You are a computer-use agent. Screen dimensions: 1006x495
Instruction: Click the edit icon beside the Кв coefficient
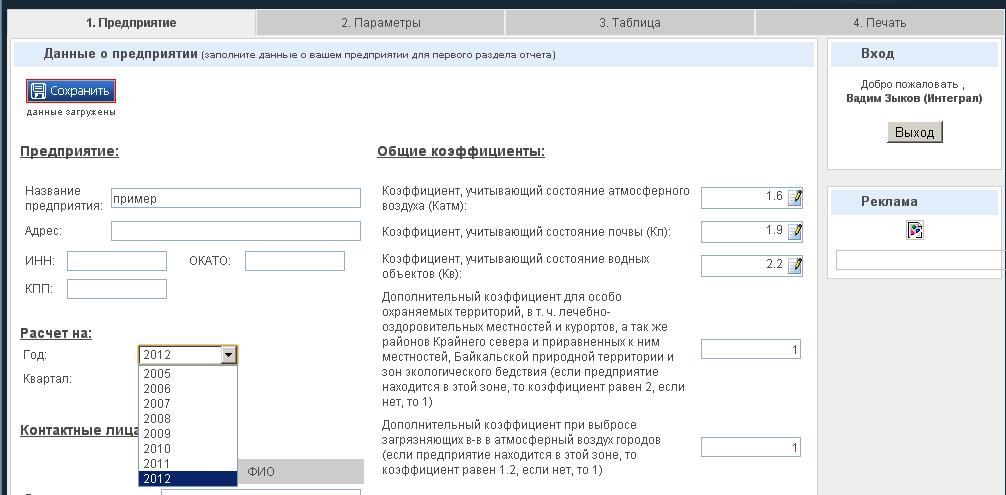795,266
